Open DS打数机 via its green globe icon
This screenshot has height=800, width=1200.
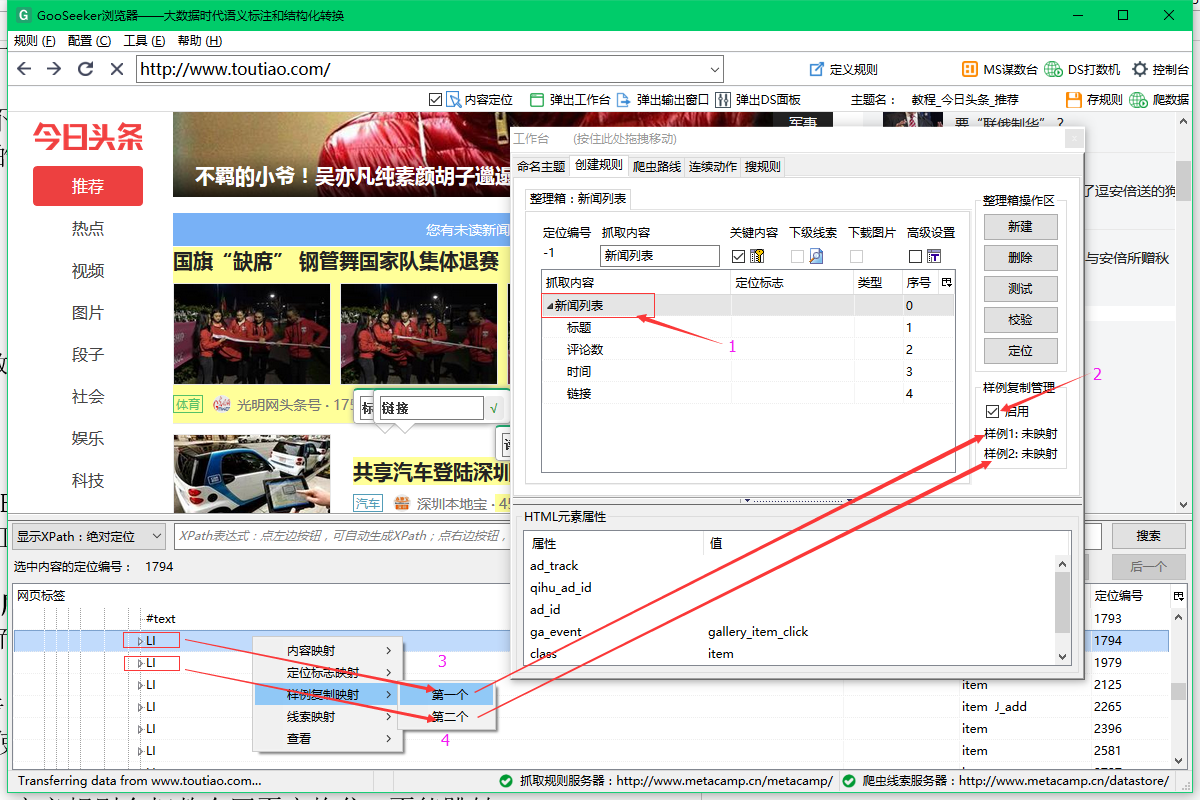point(1053,69)
